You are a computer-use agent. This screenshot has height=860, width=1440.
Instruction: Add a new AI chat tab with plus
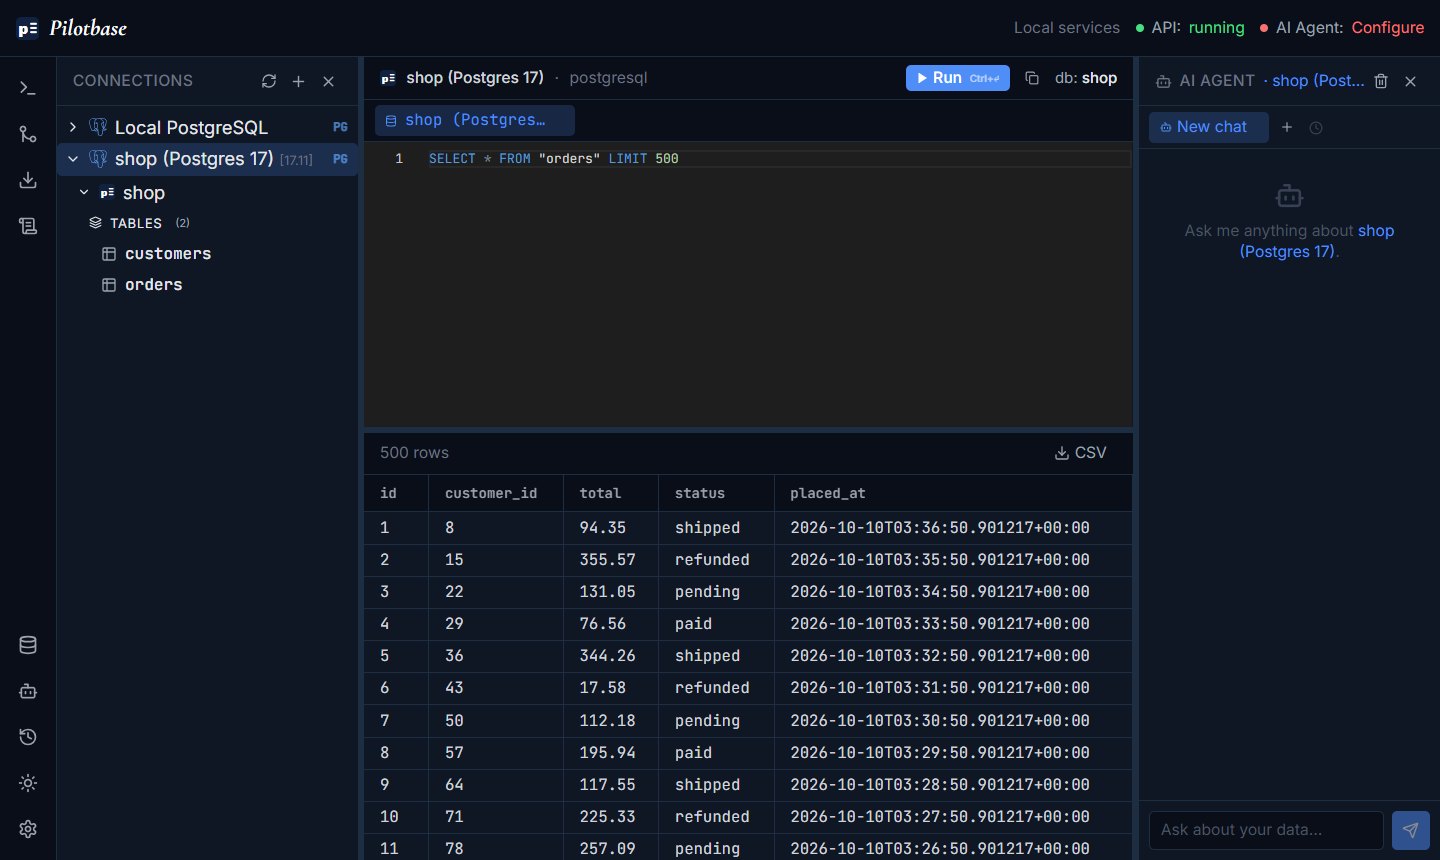(1287, 127)
